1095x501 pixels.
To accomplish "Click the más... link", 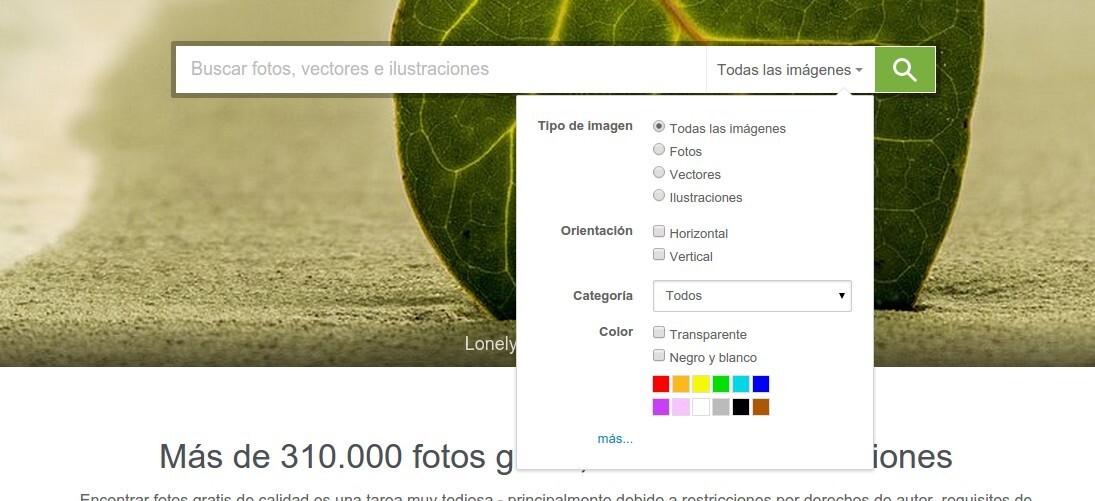I will pos(615,438).
